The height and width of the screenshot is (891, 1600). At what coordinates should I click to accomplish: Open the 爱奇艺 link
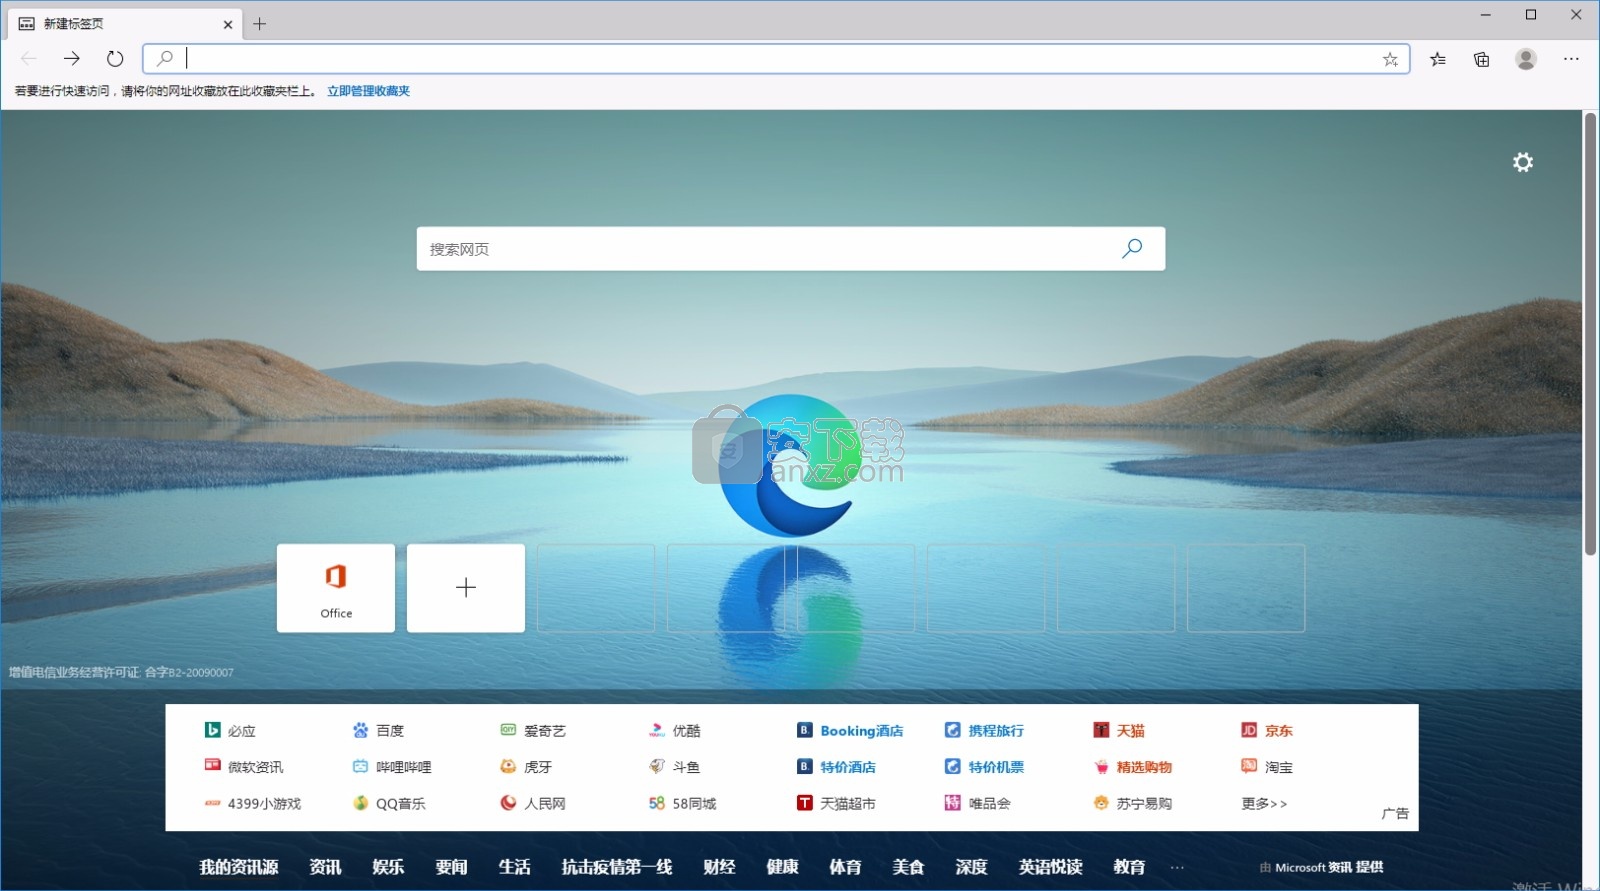[533, 731]
